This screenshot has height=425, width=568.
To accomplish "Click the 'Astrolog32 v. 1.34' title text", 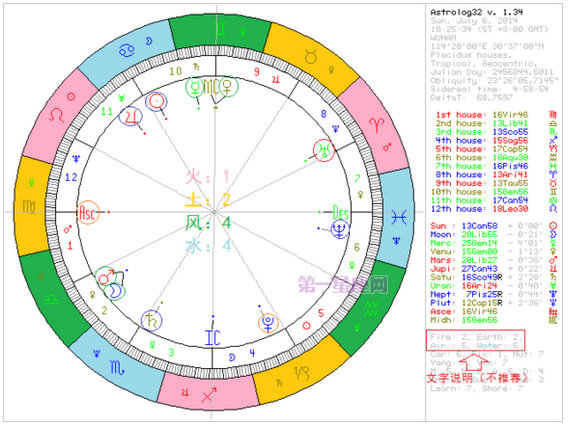I will [476, 12].
